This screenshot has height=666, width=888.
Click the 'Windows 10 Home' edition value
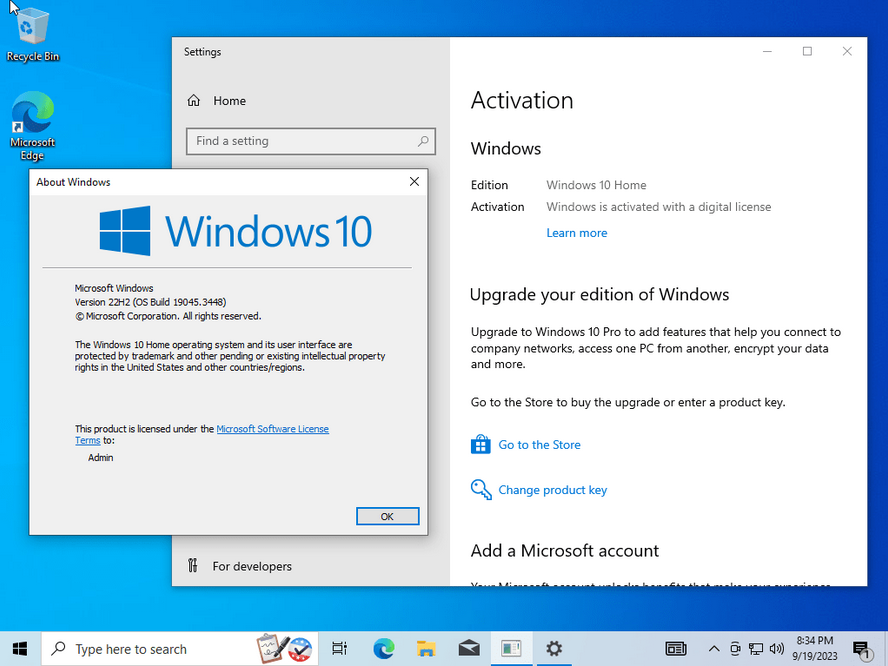click(596, 185)
